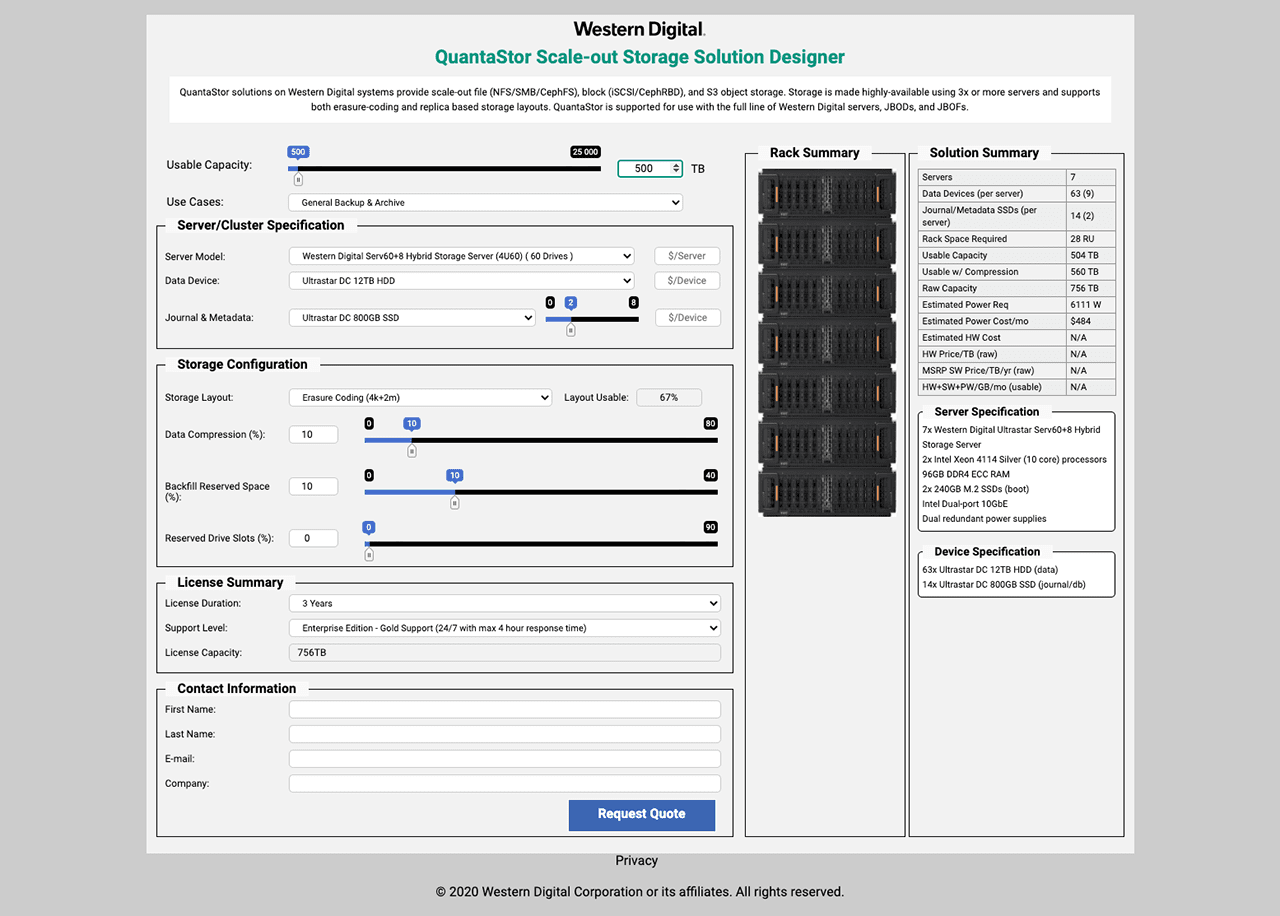Click the Servers value 7 cell
The height and width of the screenshot is (916, 1280).
point(1090,177)
